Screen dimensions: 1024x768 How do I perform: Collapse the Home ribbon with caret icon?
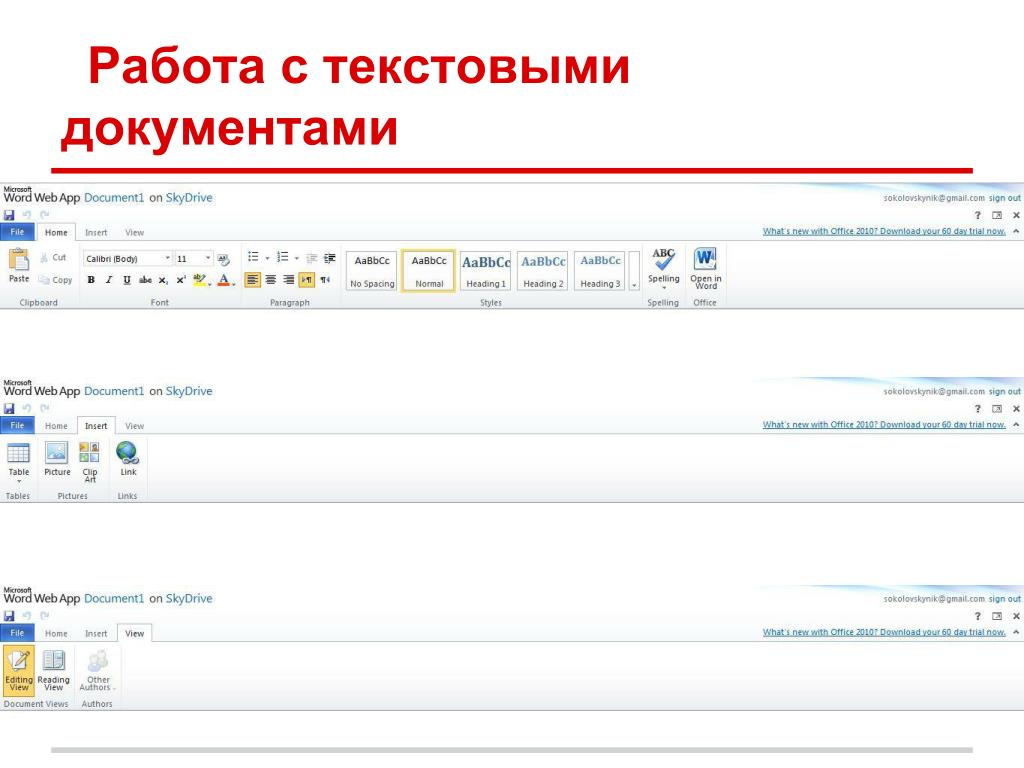coord(1016,231)
